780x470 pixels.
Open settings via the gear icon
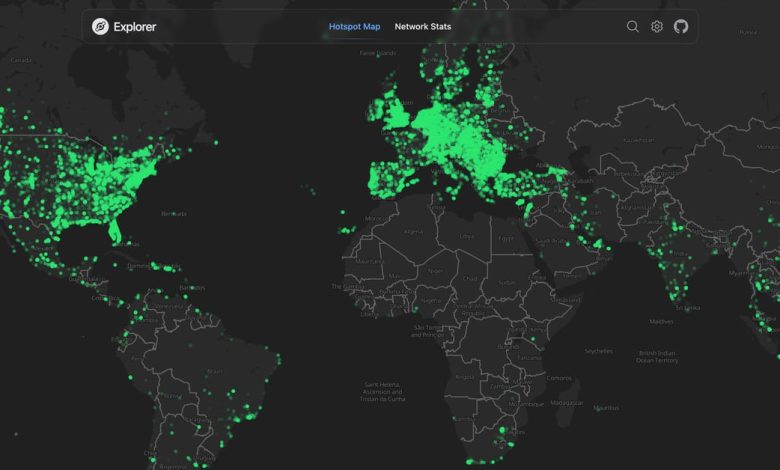tap(657, 27)
